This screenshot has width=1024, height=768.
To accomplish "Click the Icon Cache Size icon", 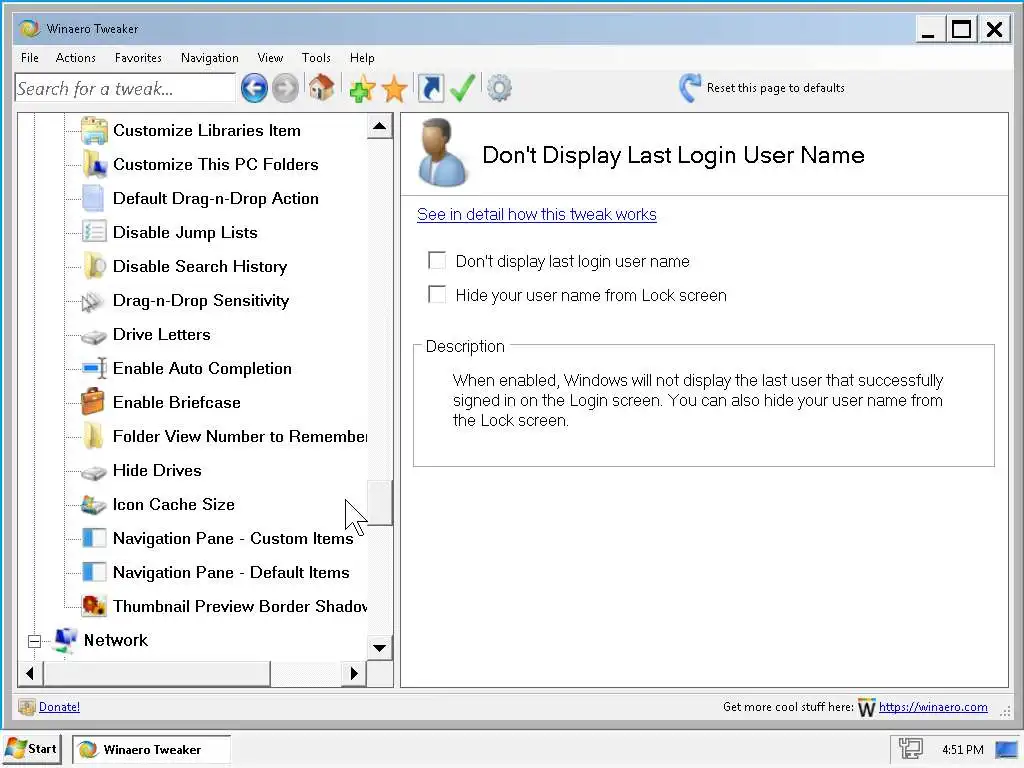I will point(93,505).
